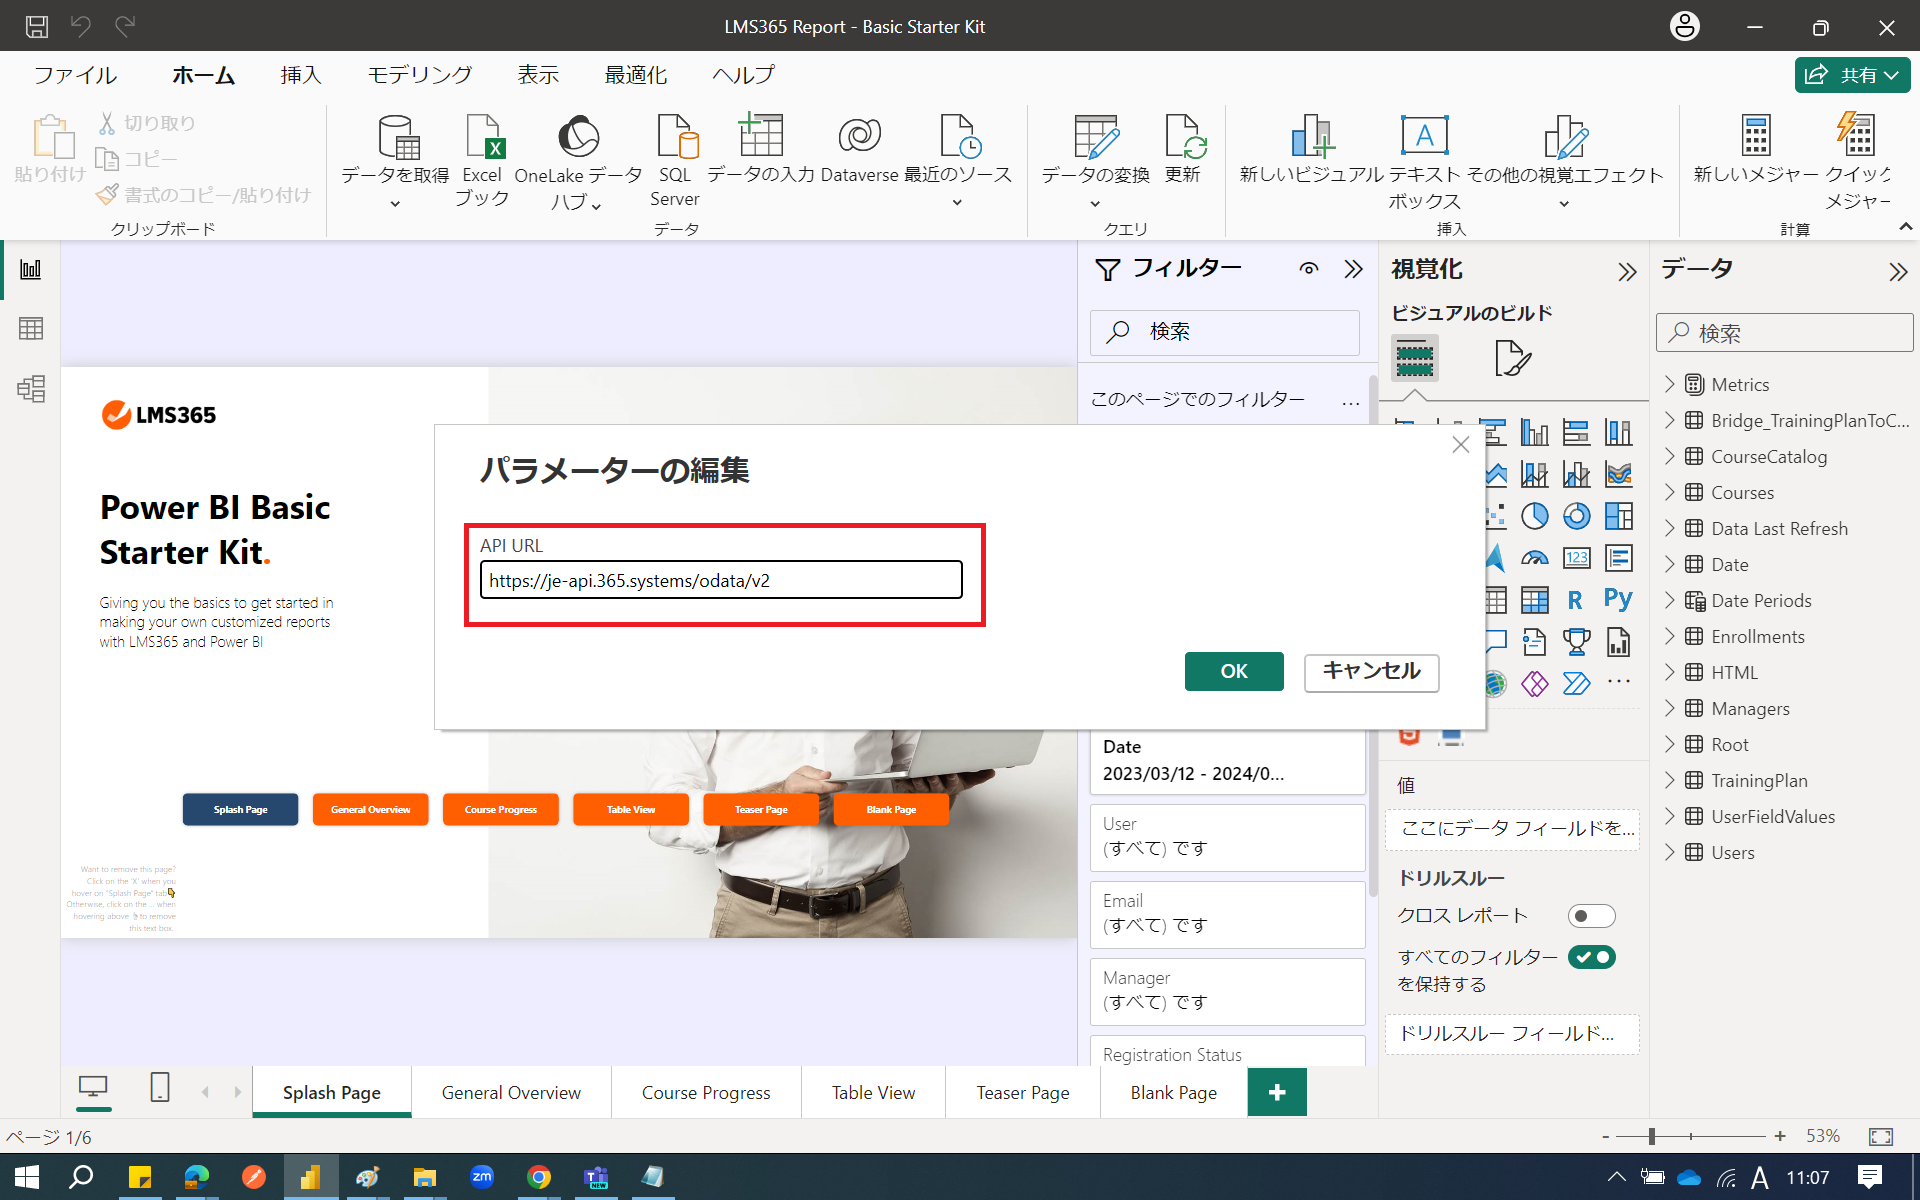Click the Save icon in title bar
The width and height of the screenshot is (1920, 1200).
click(37, 27)
